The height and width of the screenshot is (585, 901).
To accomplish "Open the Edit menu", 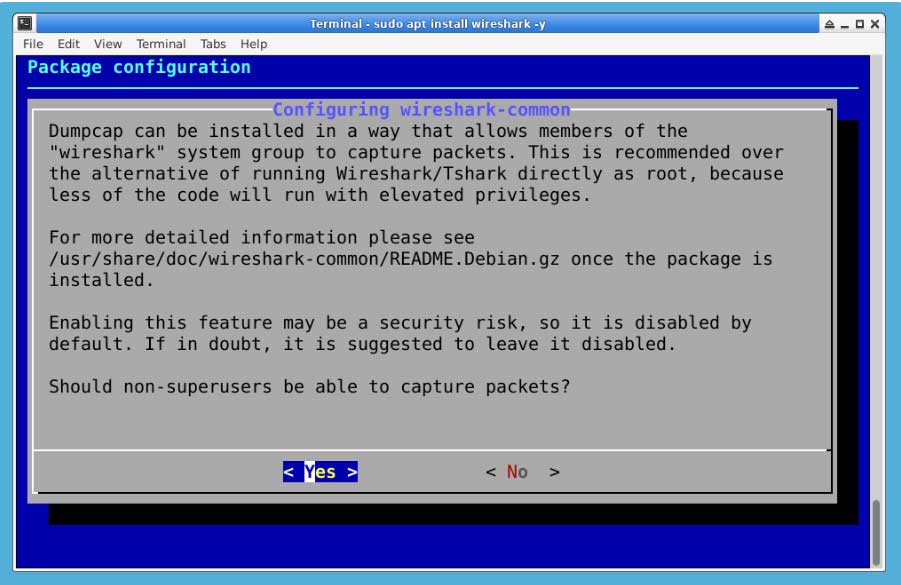I will (x=68, y=44).
